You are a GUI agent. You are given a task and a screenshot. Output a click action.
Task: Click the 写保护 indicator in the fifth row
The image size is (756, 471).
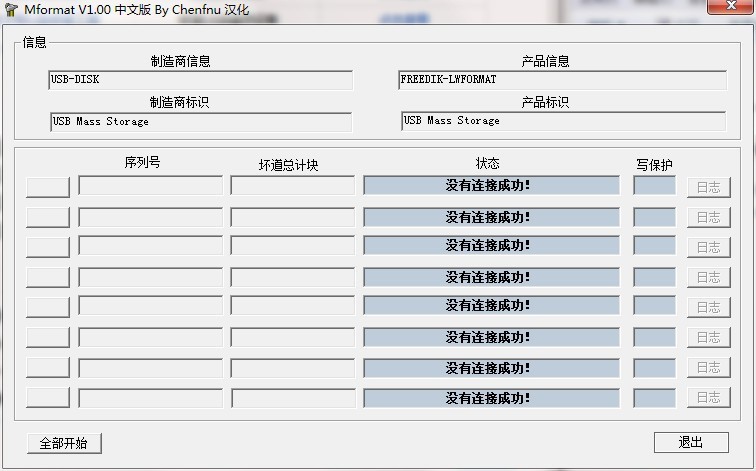[x=654, y=306]
